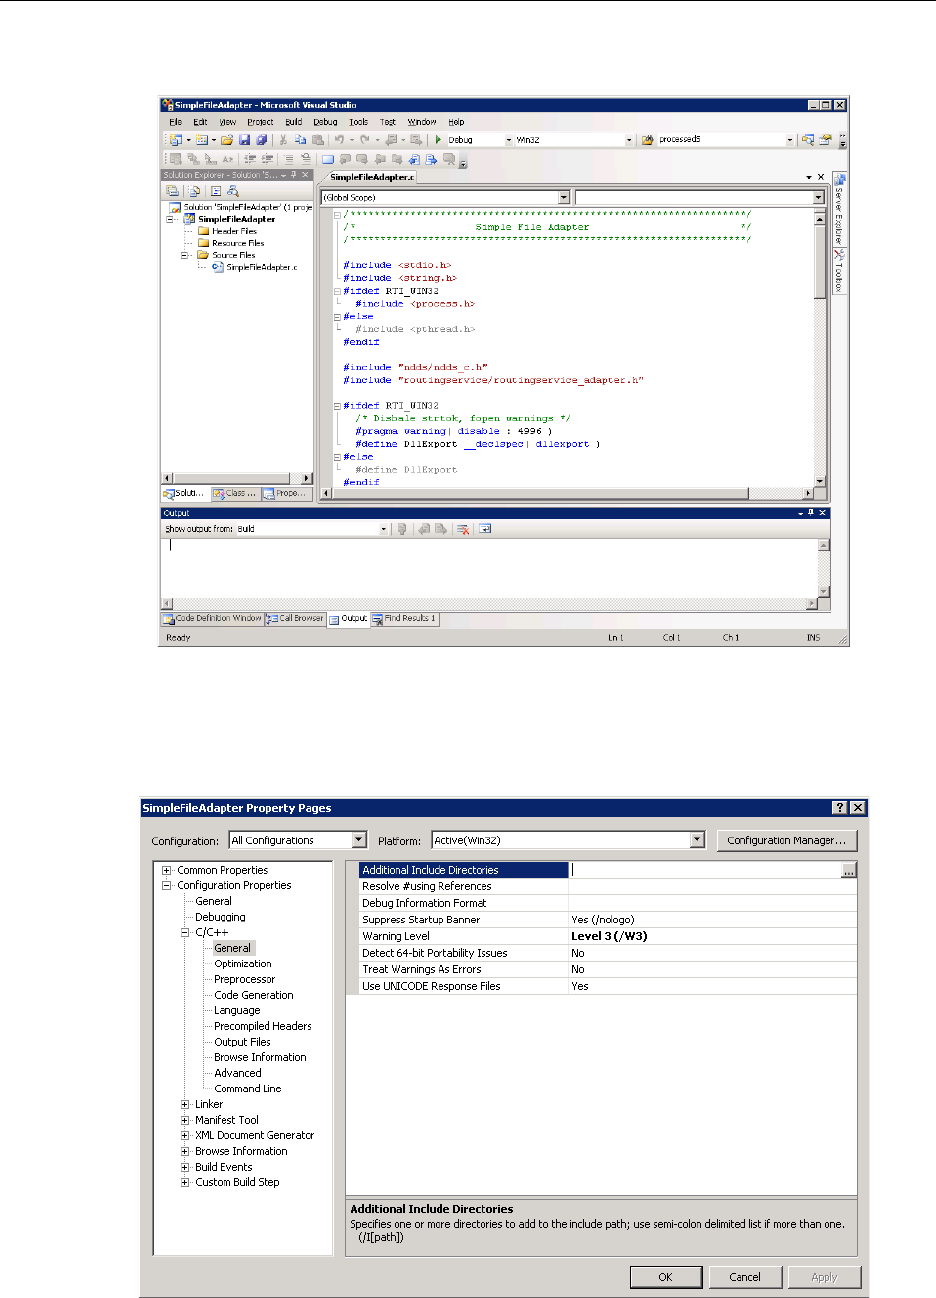Open the Tools menu
The image size is (936, 1298).
point(359,122)
